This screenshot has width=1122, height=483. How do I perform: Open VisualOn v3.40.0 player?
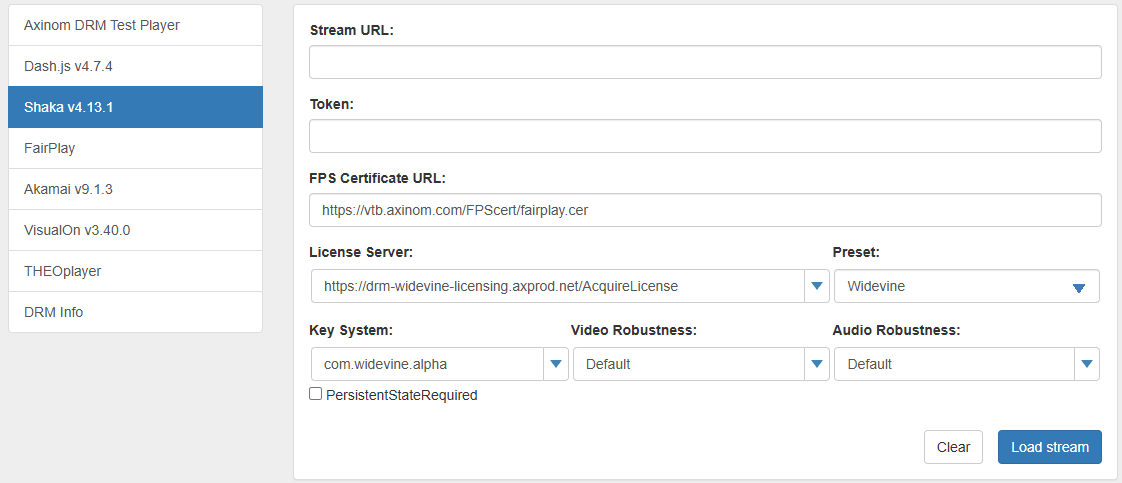tap(77, 230)
